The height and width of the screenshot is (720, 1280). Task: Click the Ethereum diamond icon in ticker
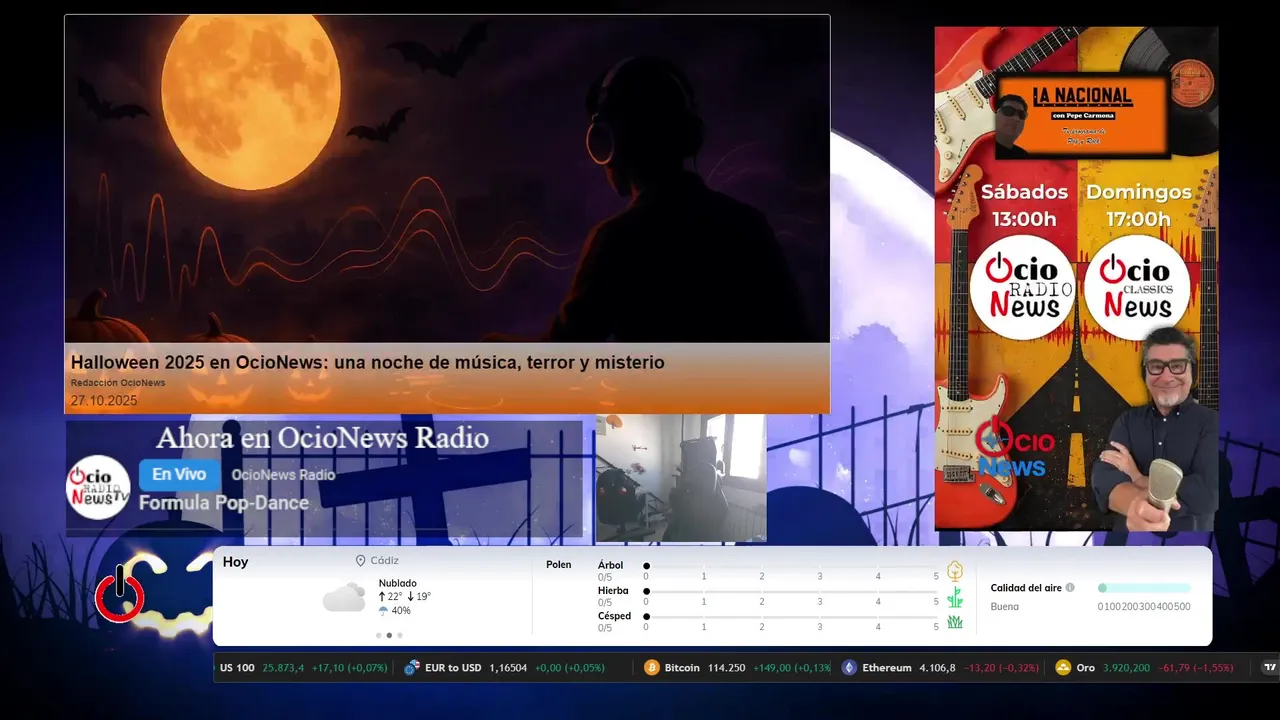click(849, 668)
